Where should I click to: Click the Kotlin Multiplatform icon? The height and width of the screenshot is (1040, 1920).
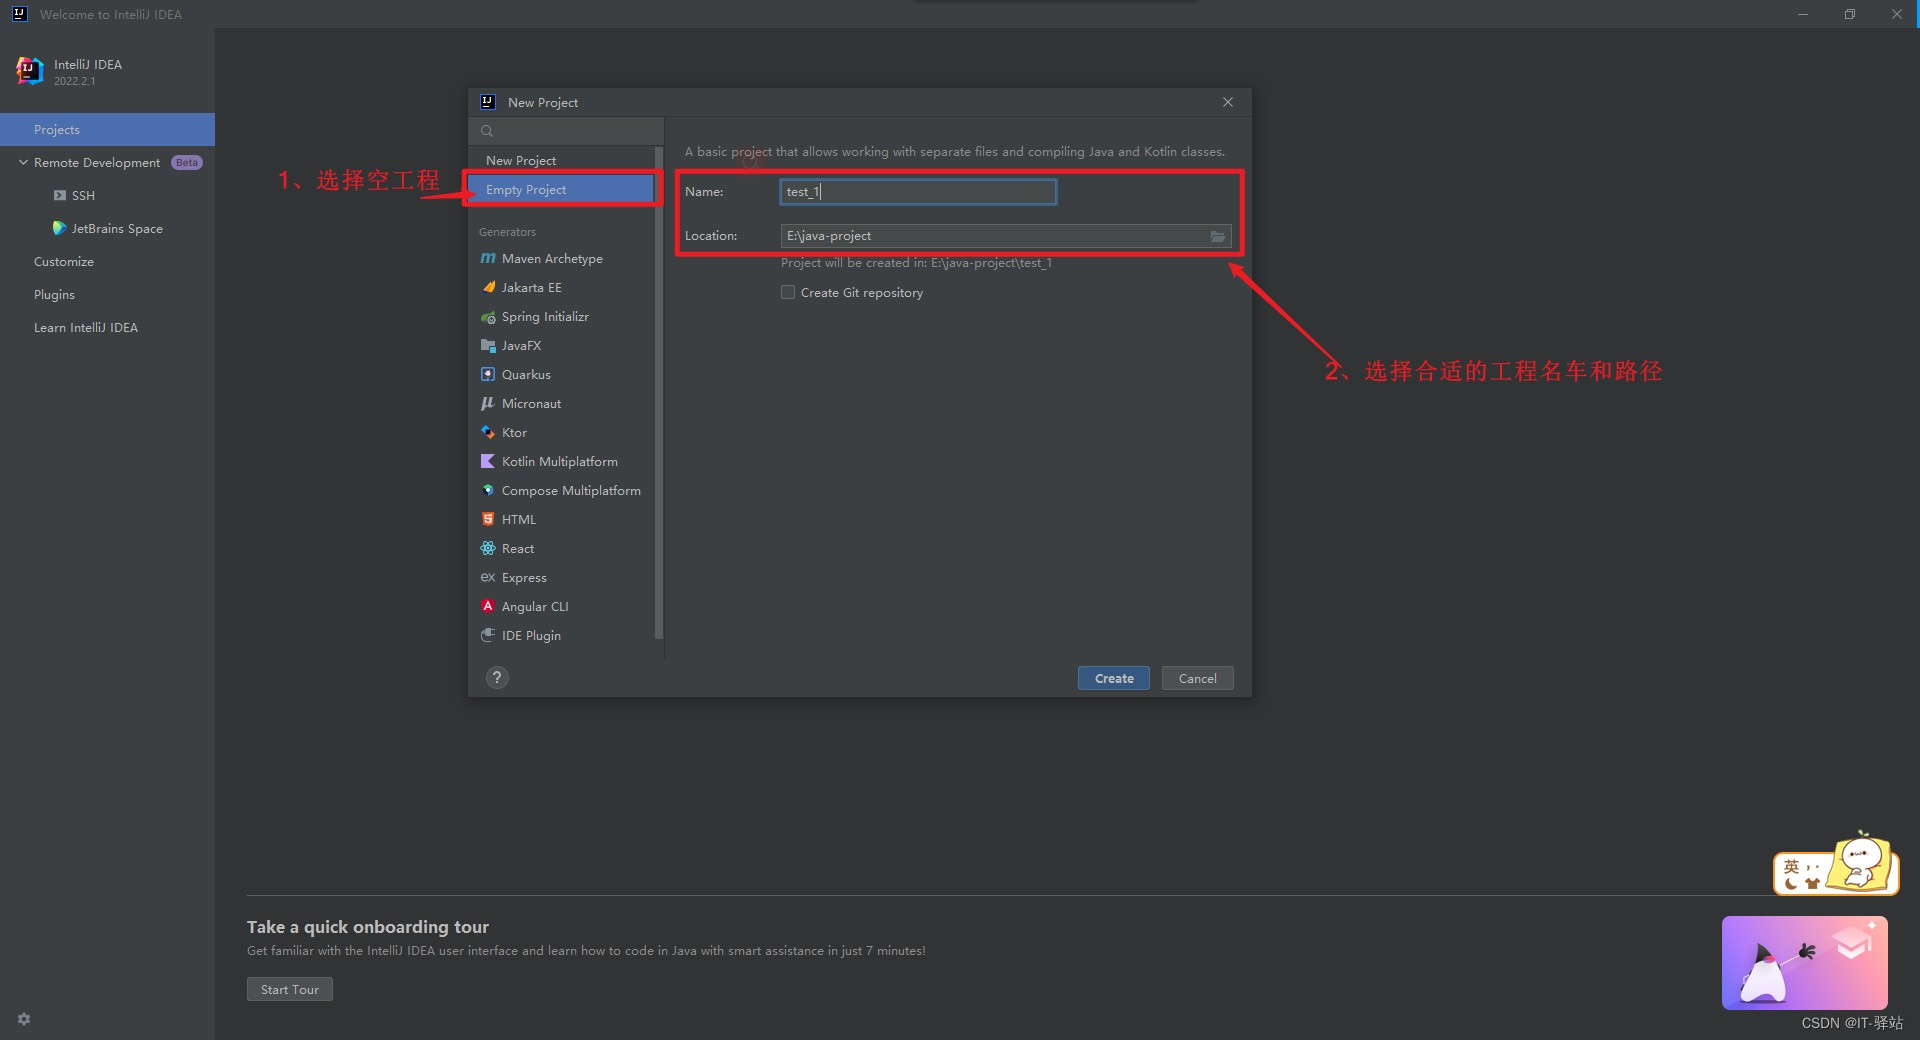pos(488,461)
